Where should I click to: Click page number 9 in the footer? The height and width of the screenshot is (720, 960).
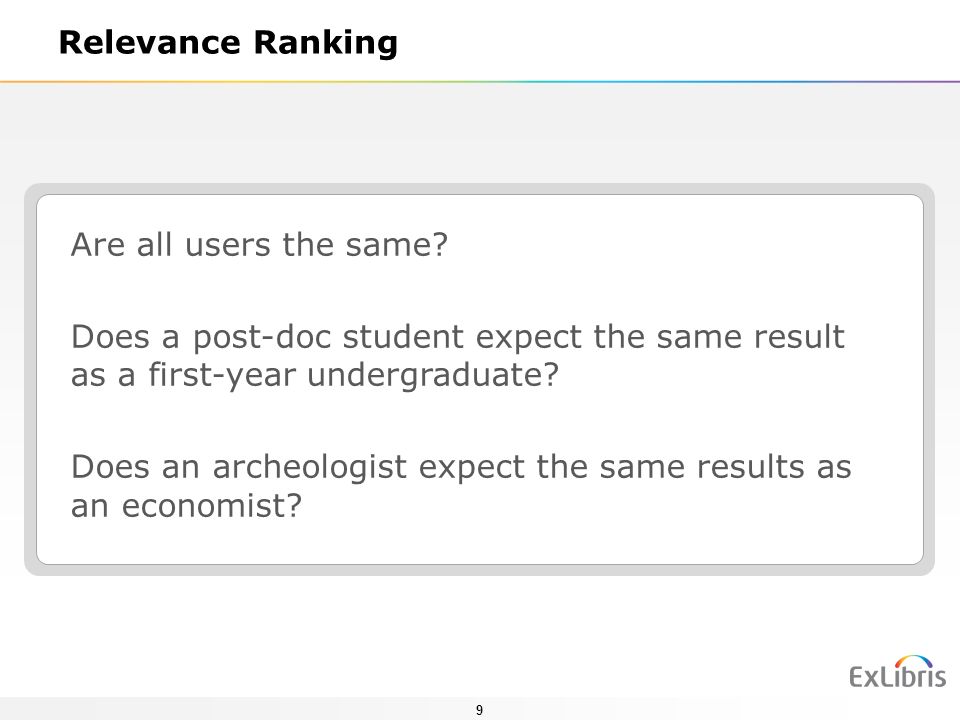point(479,710)
